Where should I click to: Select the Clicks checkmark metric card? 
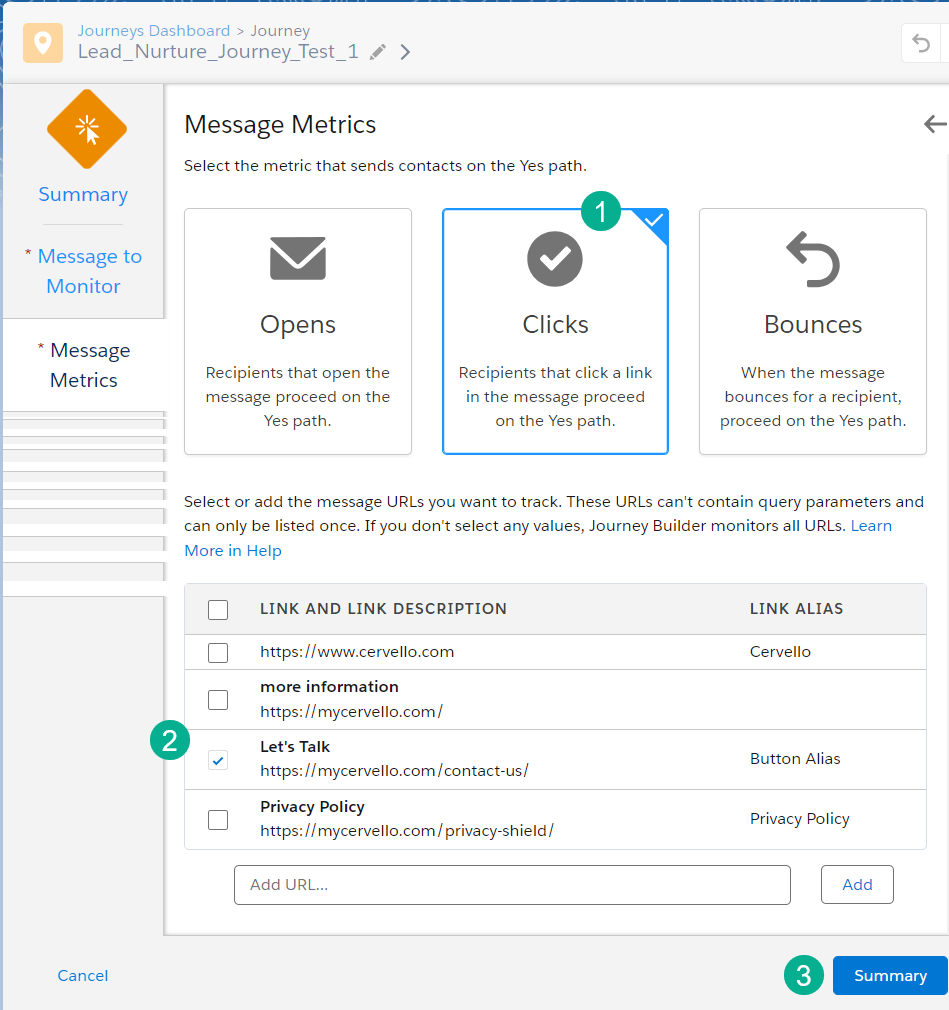click(555, 331)
